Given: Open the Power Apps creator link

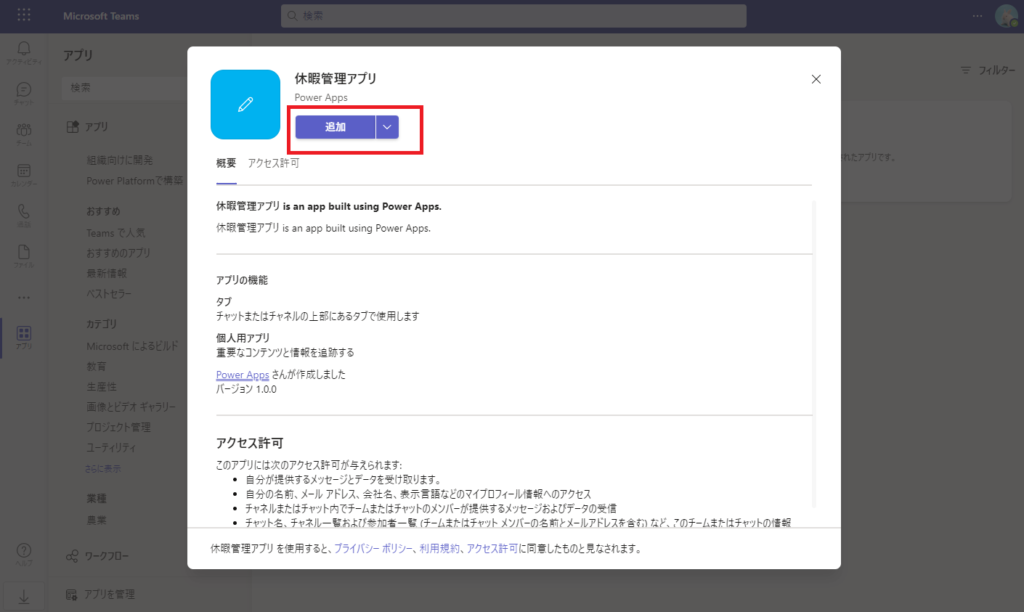Looking at the screenshot, I should click(x=242, y=375).
